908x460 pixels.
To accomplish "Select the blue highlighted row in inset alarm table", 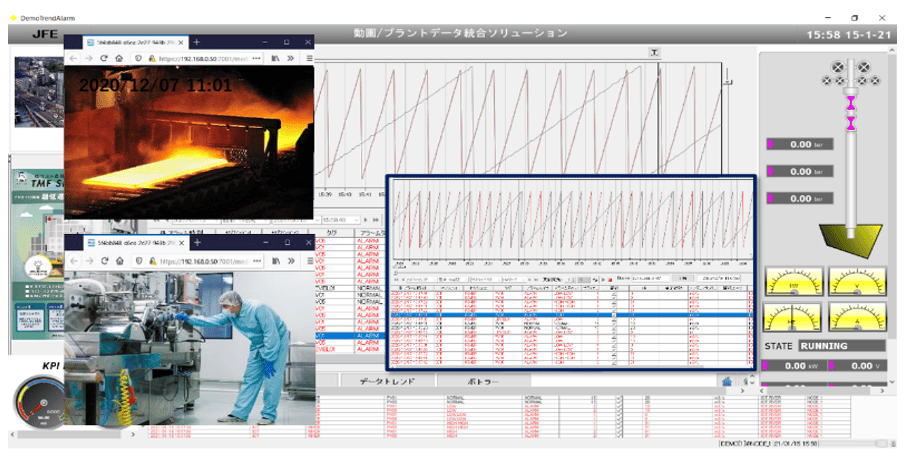I will pyautogui.click(x=571, y=315).
